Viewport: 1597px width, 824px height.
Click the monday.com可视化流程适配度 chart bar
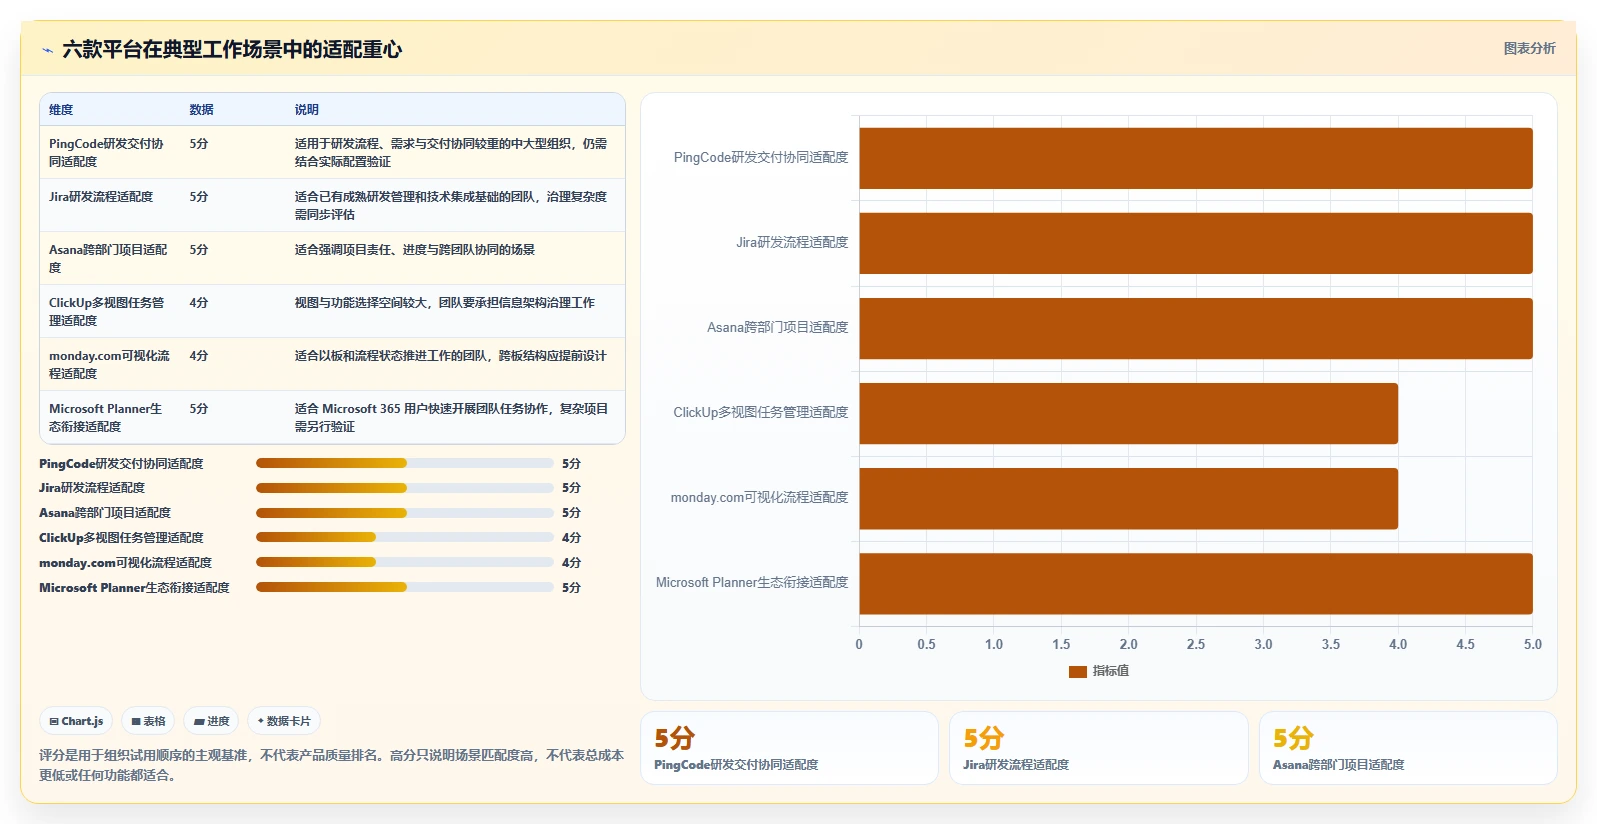(1128, 498)
